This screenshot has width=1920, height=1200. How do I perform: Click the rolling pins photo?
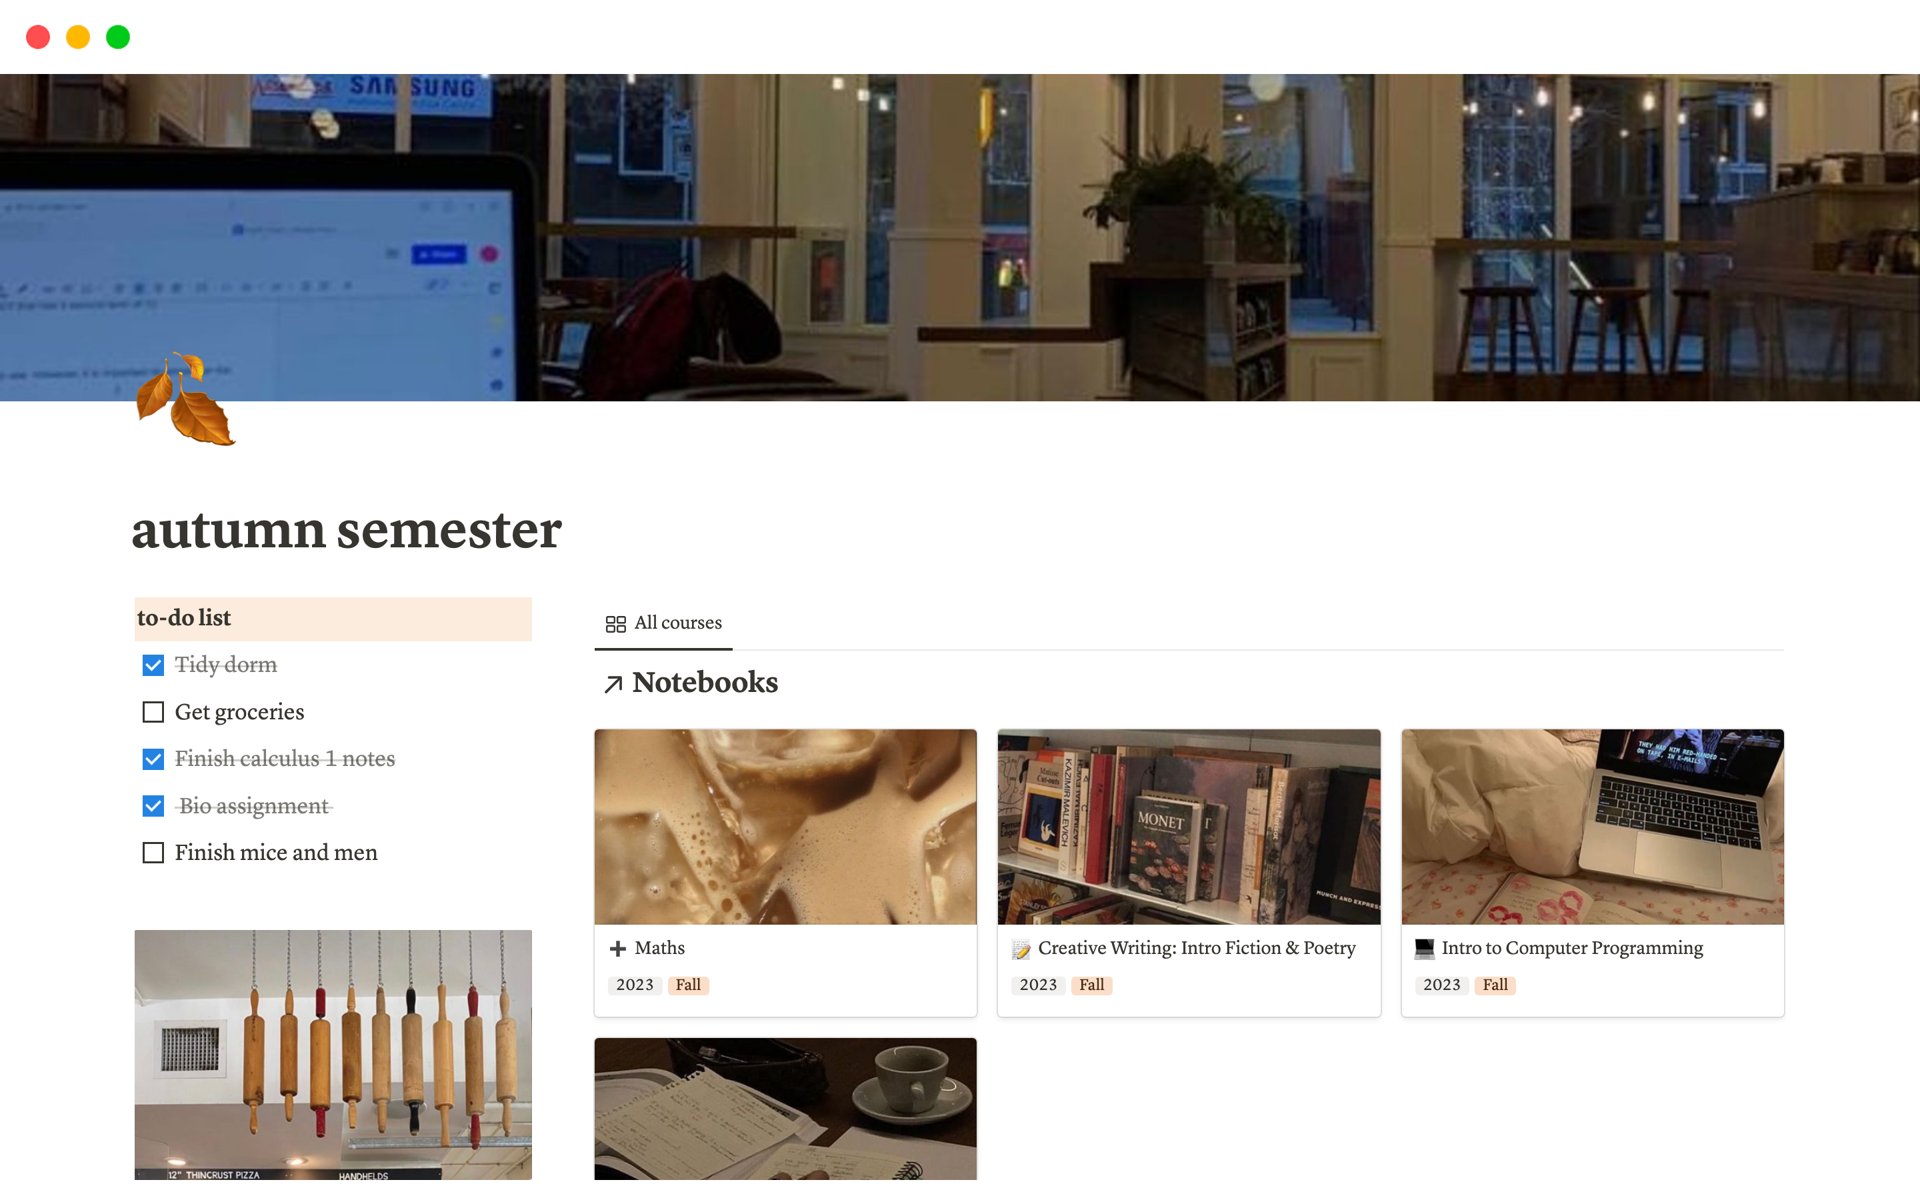[333, 1055]
